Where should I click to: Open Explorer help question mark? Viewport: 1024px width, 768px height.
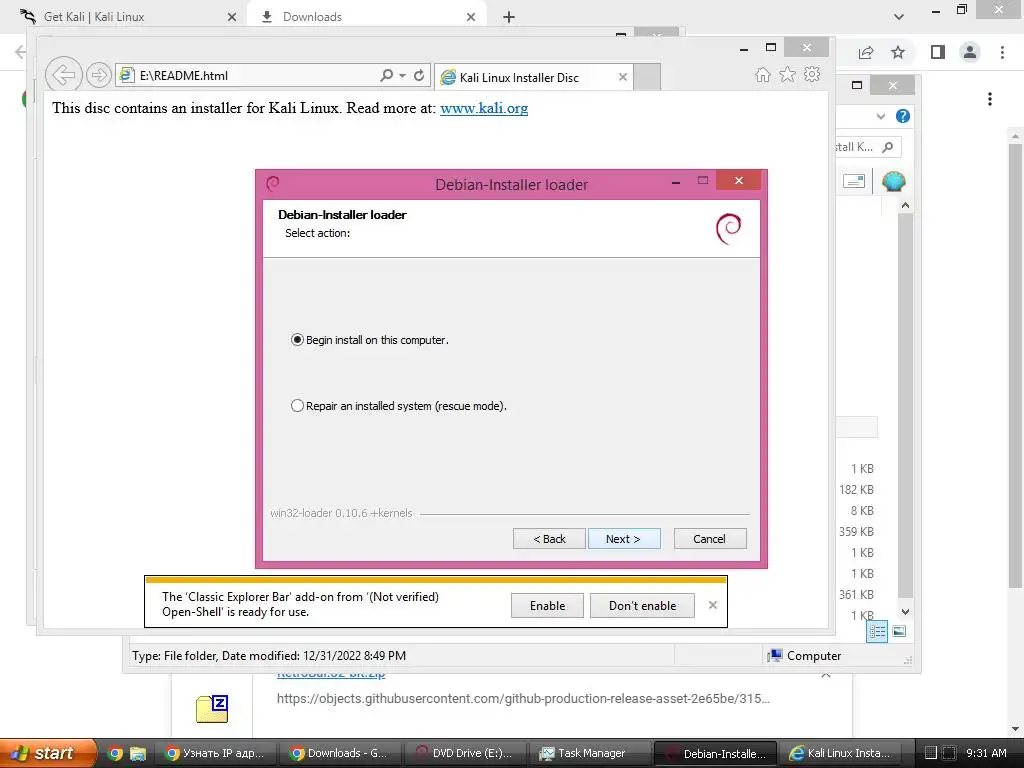pyautogui.click(x=903, y=116)
